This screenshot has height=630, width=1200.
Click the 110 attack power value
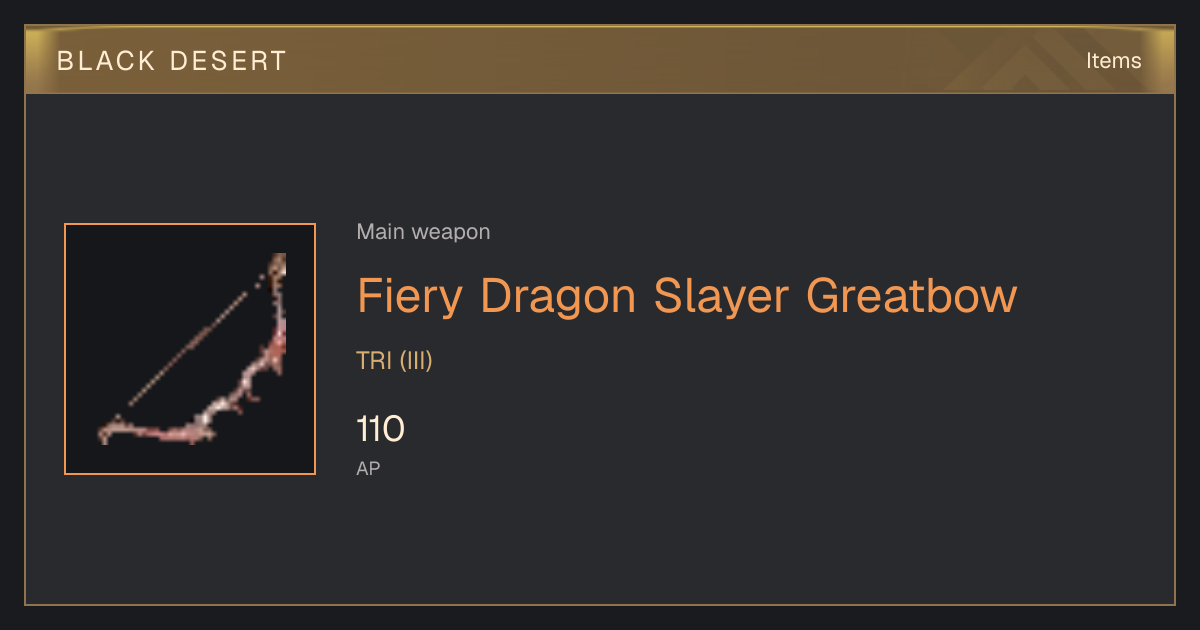click(x=380, y=430)
